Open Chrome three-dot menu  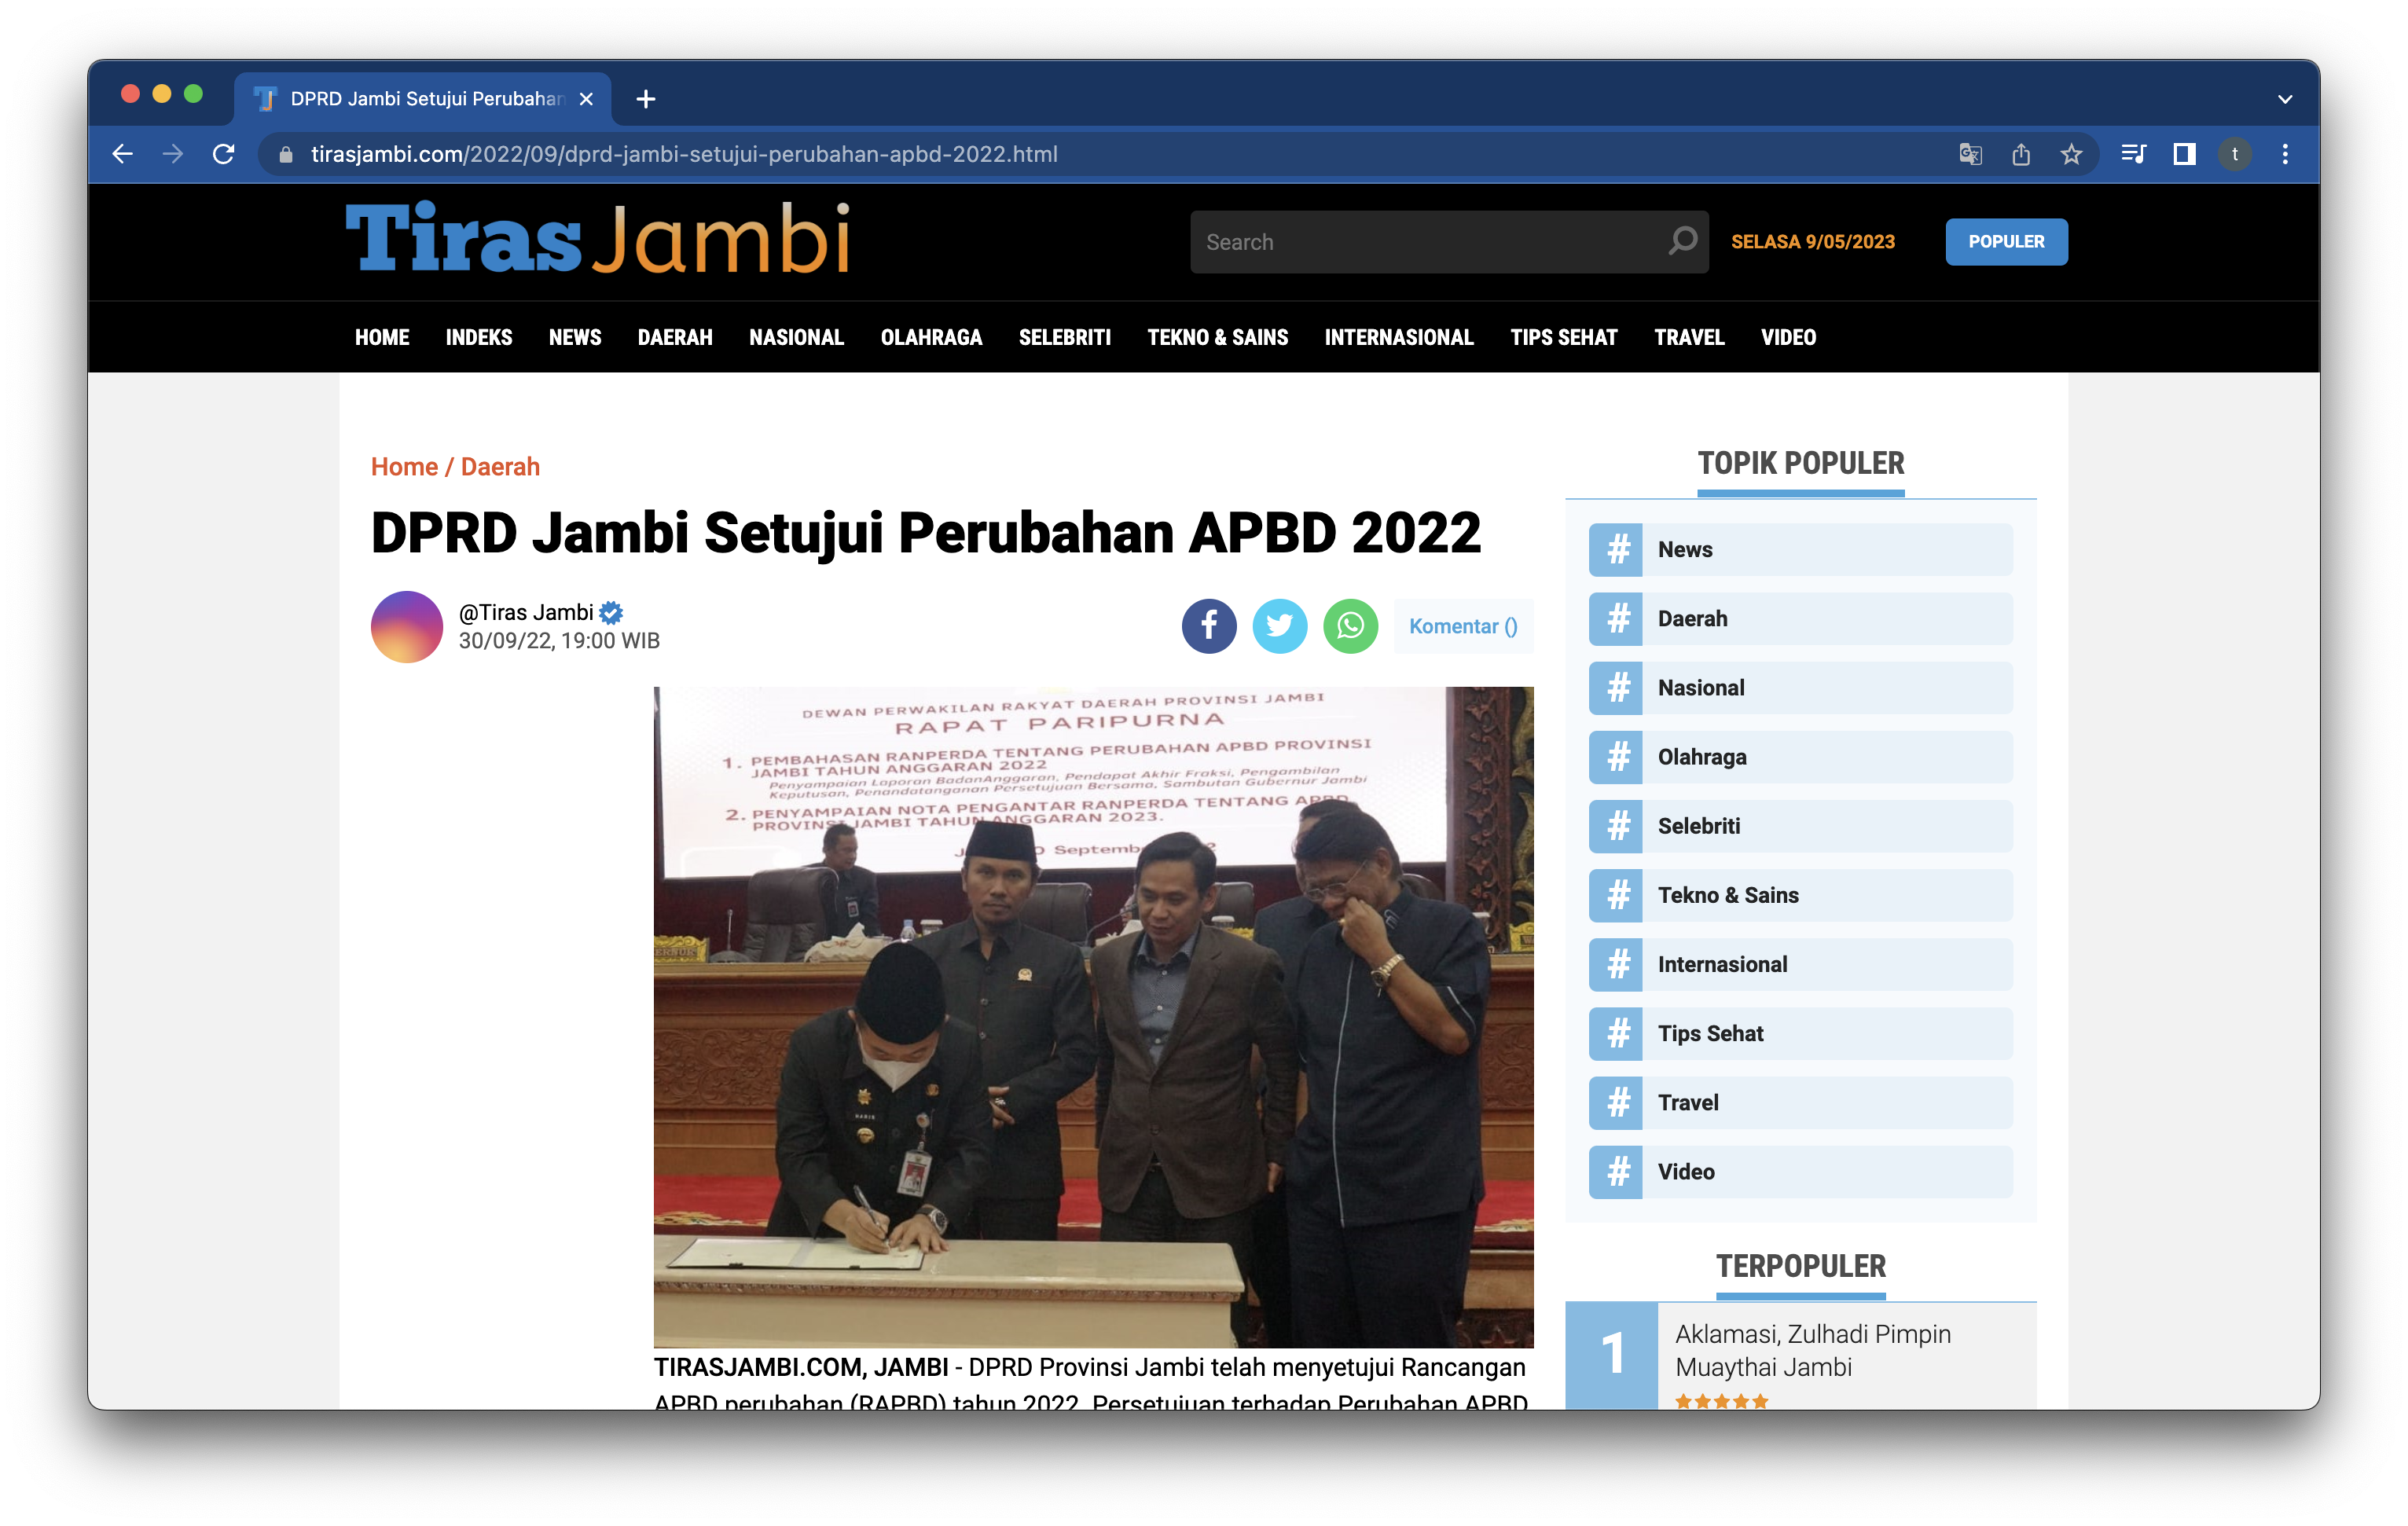tap(2285, 154)
